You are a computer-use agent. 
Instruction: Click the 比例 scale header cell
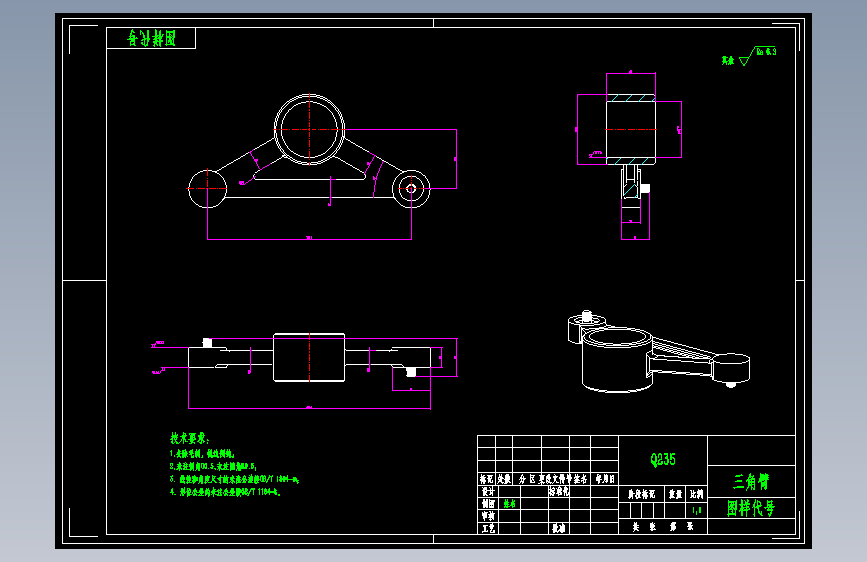[697, 494]
